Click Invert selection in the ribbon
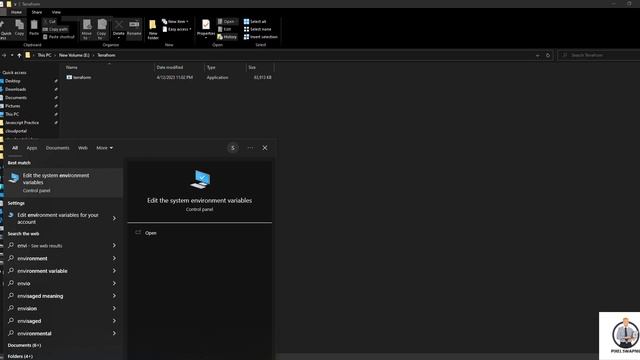The height and width of the screenshot is (360, 640). [261, 37]
